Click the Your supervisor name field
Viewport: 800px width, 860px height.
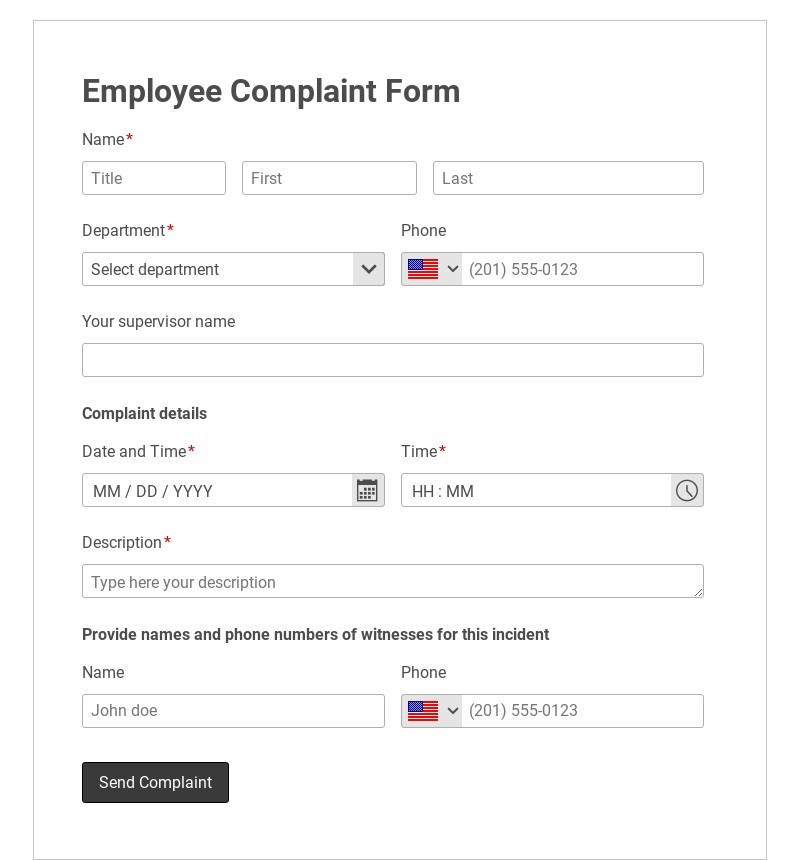[393, 360]
